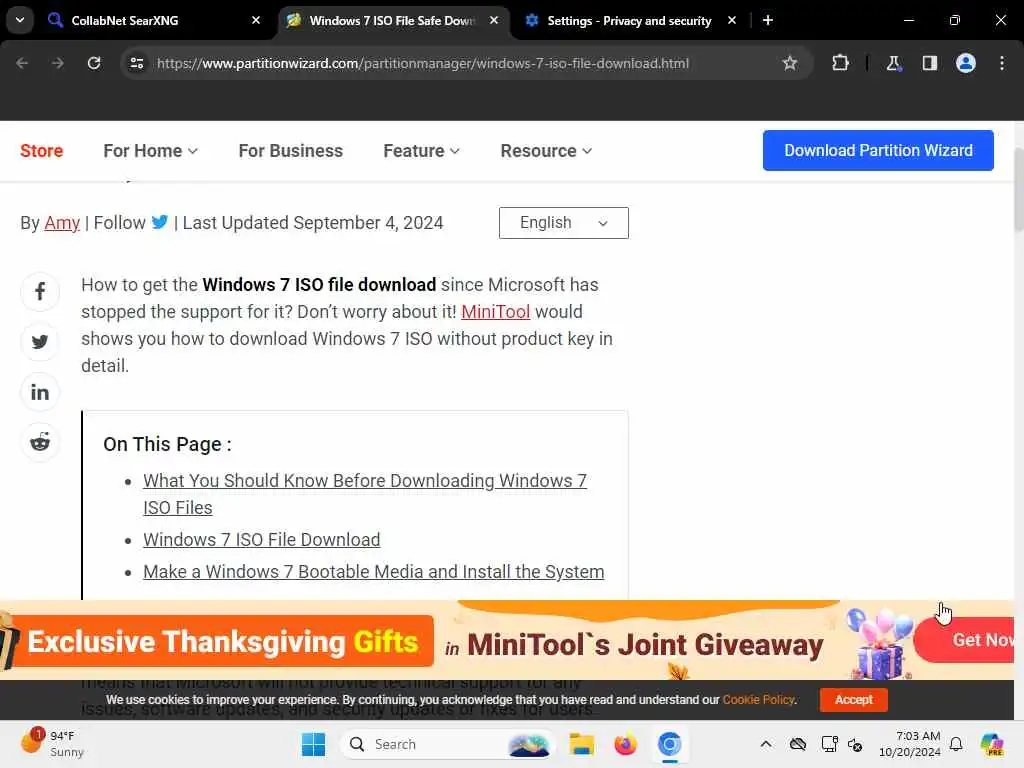View site information icon in address bar
This screenshot has width=1024, height=768.
coord(136,63)
